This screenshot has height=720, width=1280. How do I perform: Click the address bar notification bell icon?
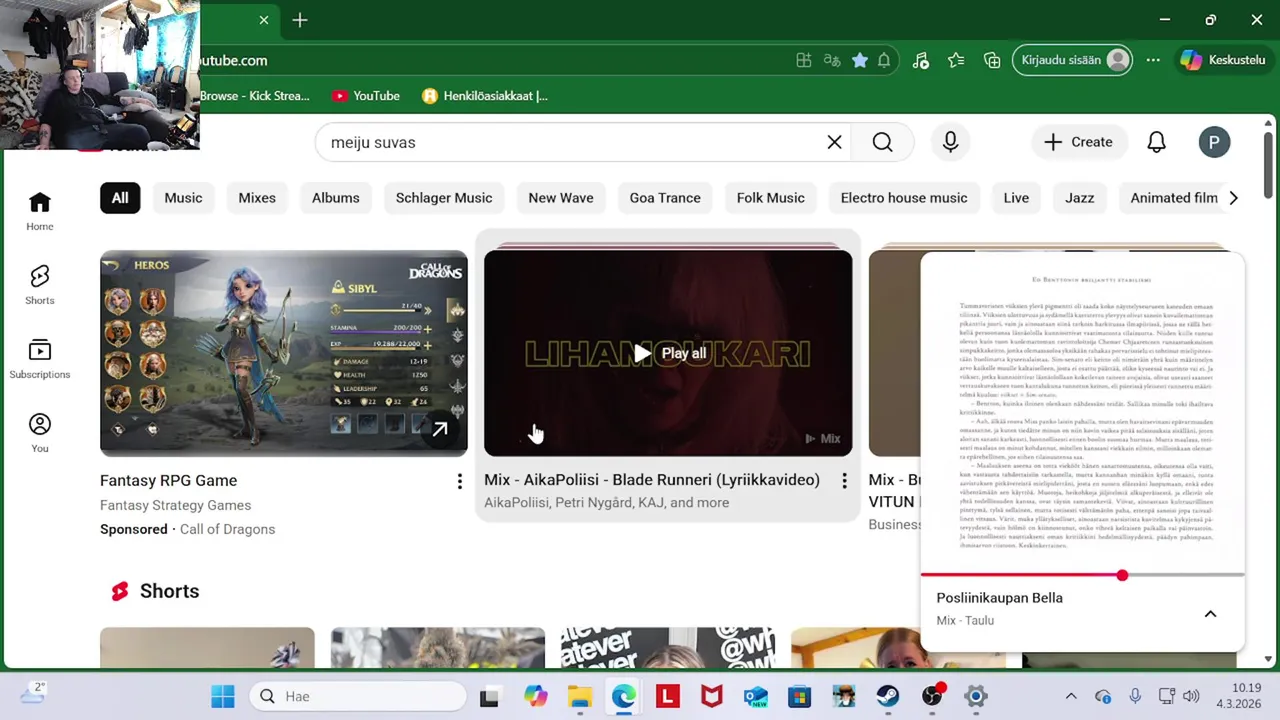click(x=884, y=60)
